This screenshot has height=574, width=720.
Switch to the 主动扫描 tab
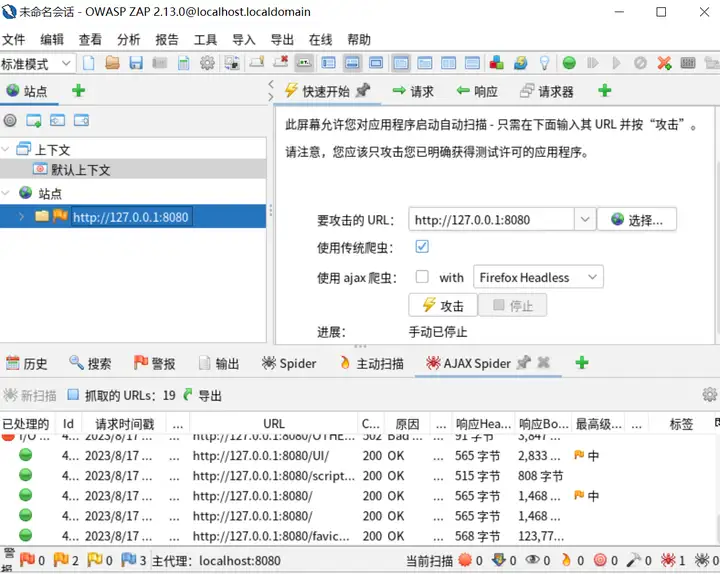[371, 363]
